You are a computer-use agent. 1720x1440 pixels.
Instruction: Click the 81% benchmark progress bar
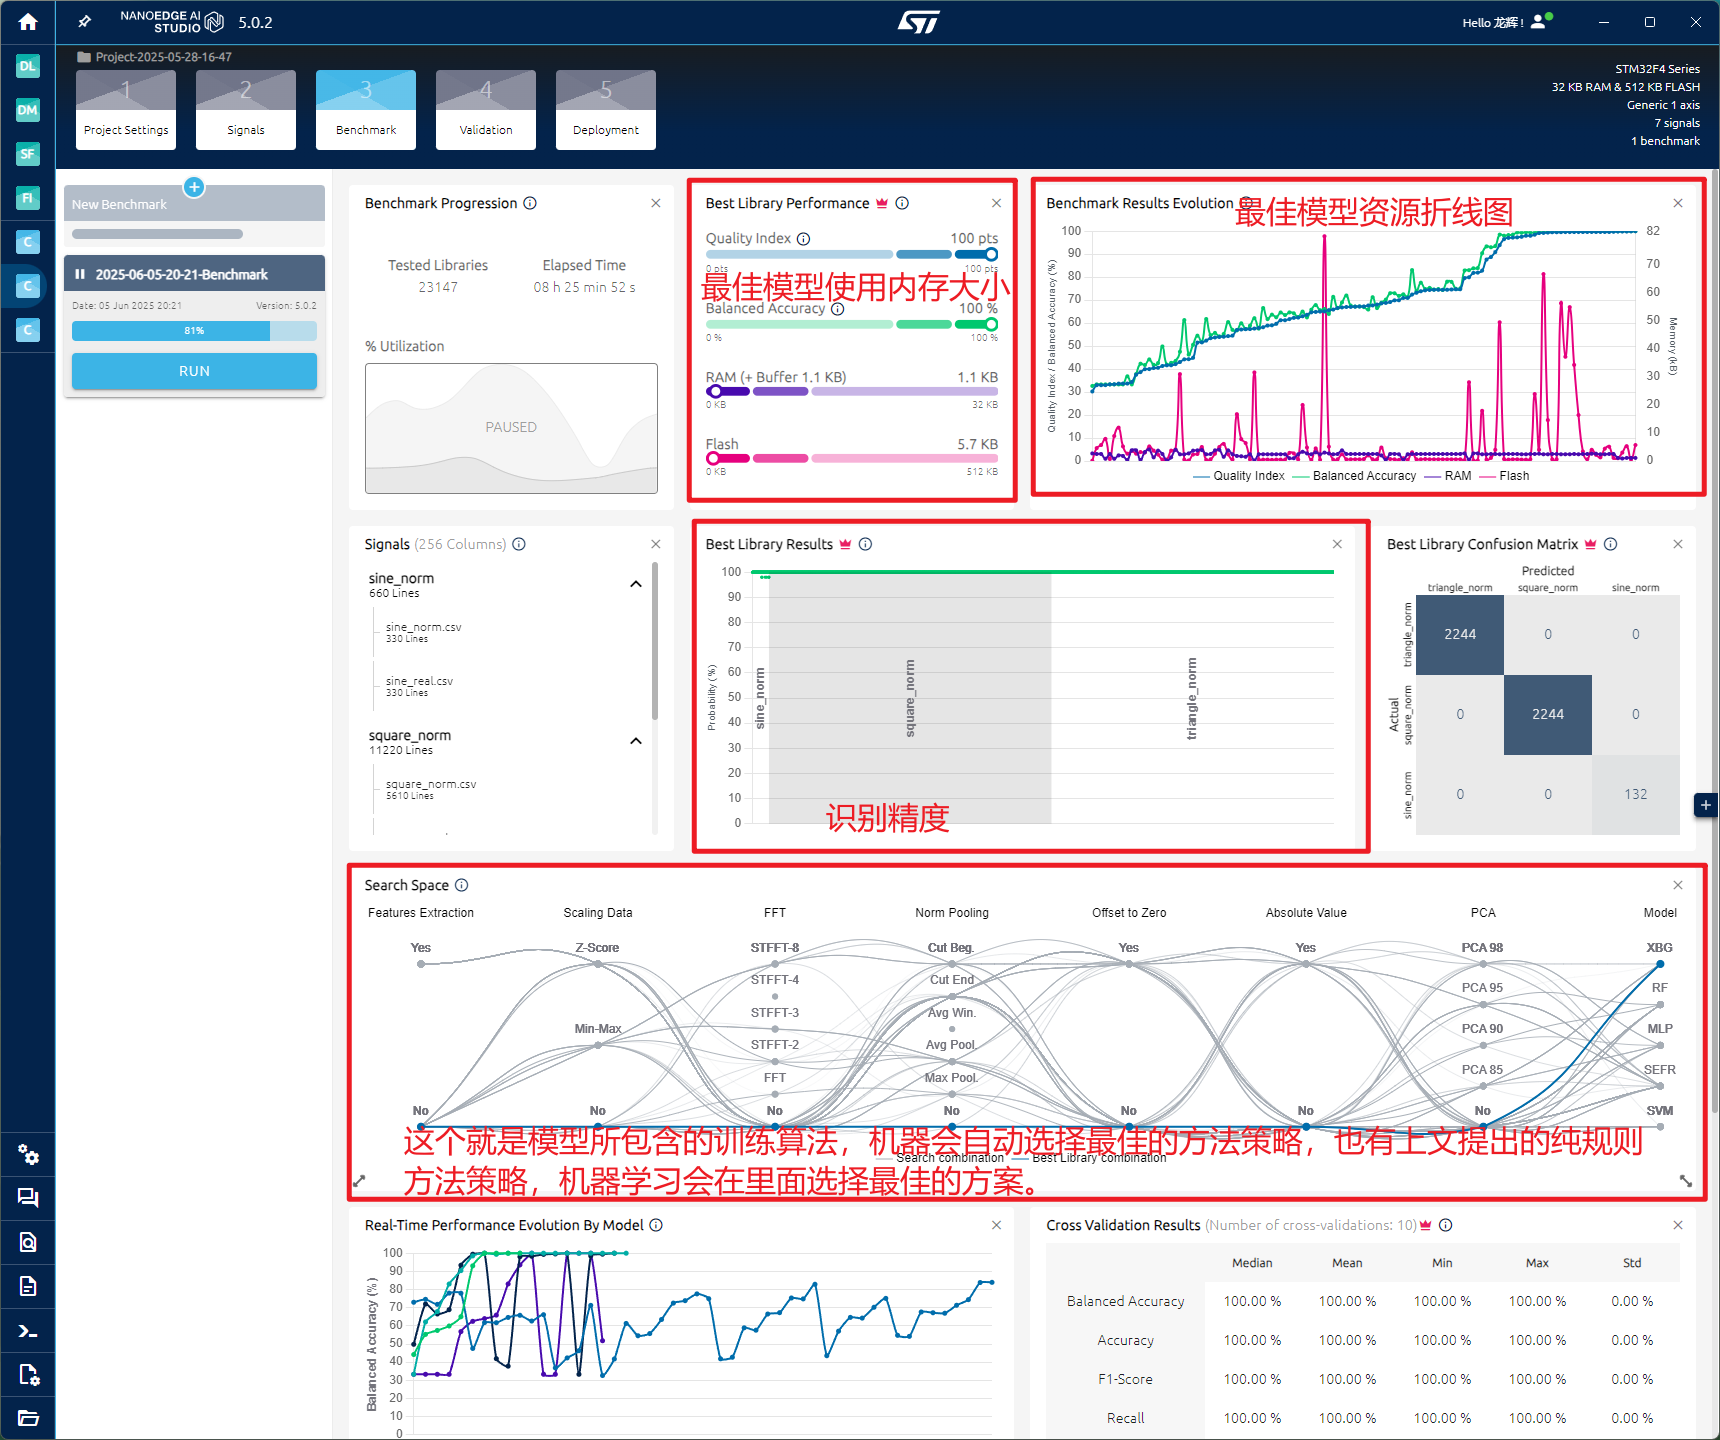194,331
